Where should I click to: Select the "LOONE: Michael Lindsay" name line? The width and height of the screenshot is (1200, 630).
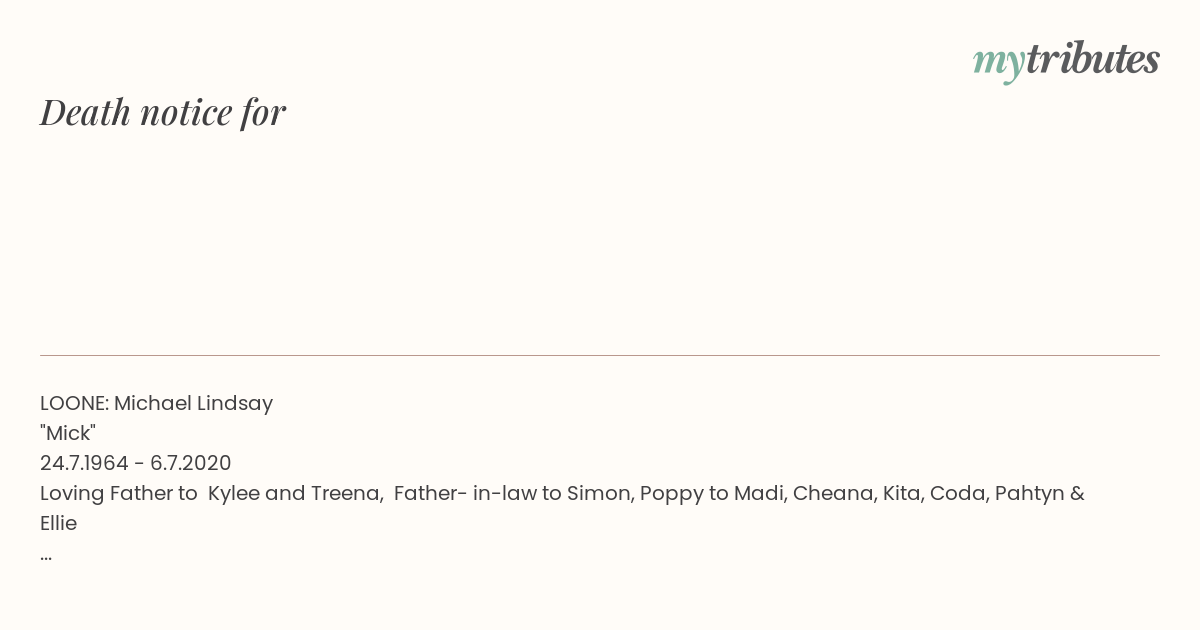click(156, 404)
